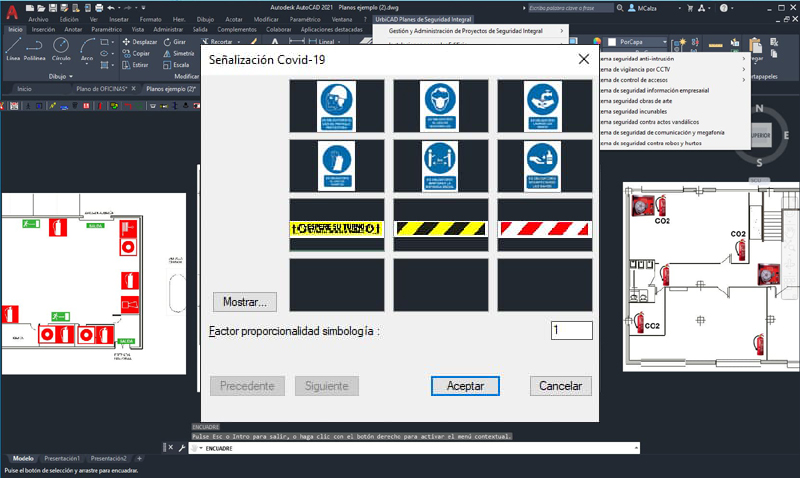Viewport: 800px width, 478px height.
Task: Close the command line with its X icon
Action: point(171,447)
